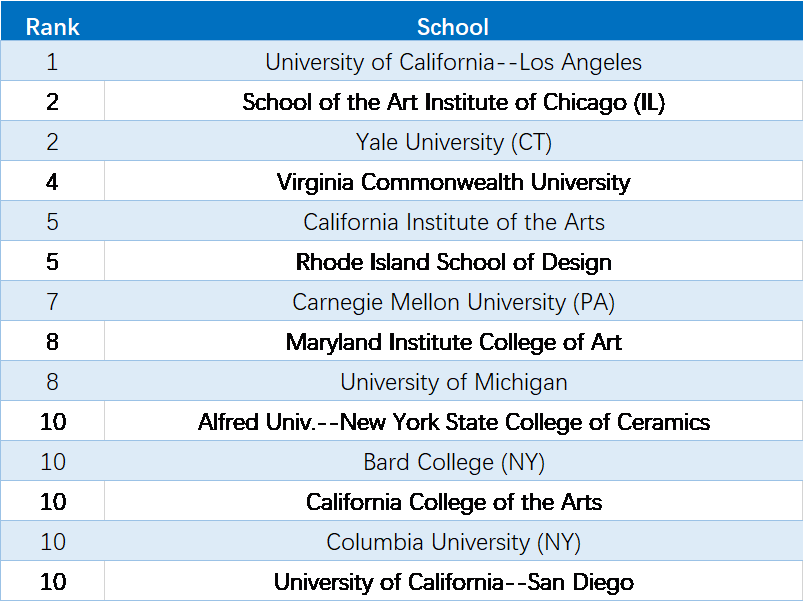The width and height of the screenshot is (804, 602).
Task: Select the Rhode Island School of Design cell
Action: point(453,262)
